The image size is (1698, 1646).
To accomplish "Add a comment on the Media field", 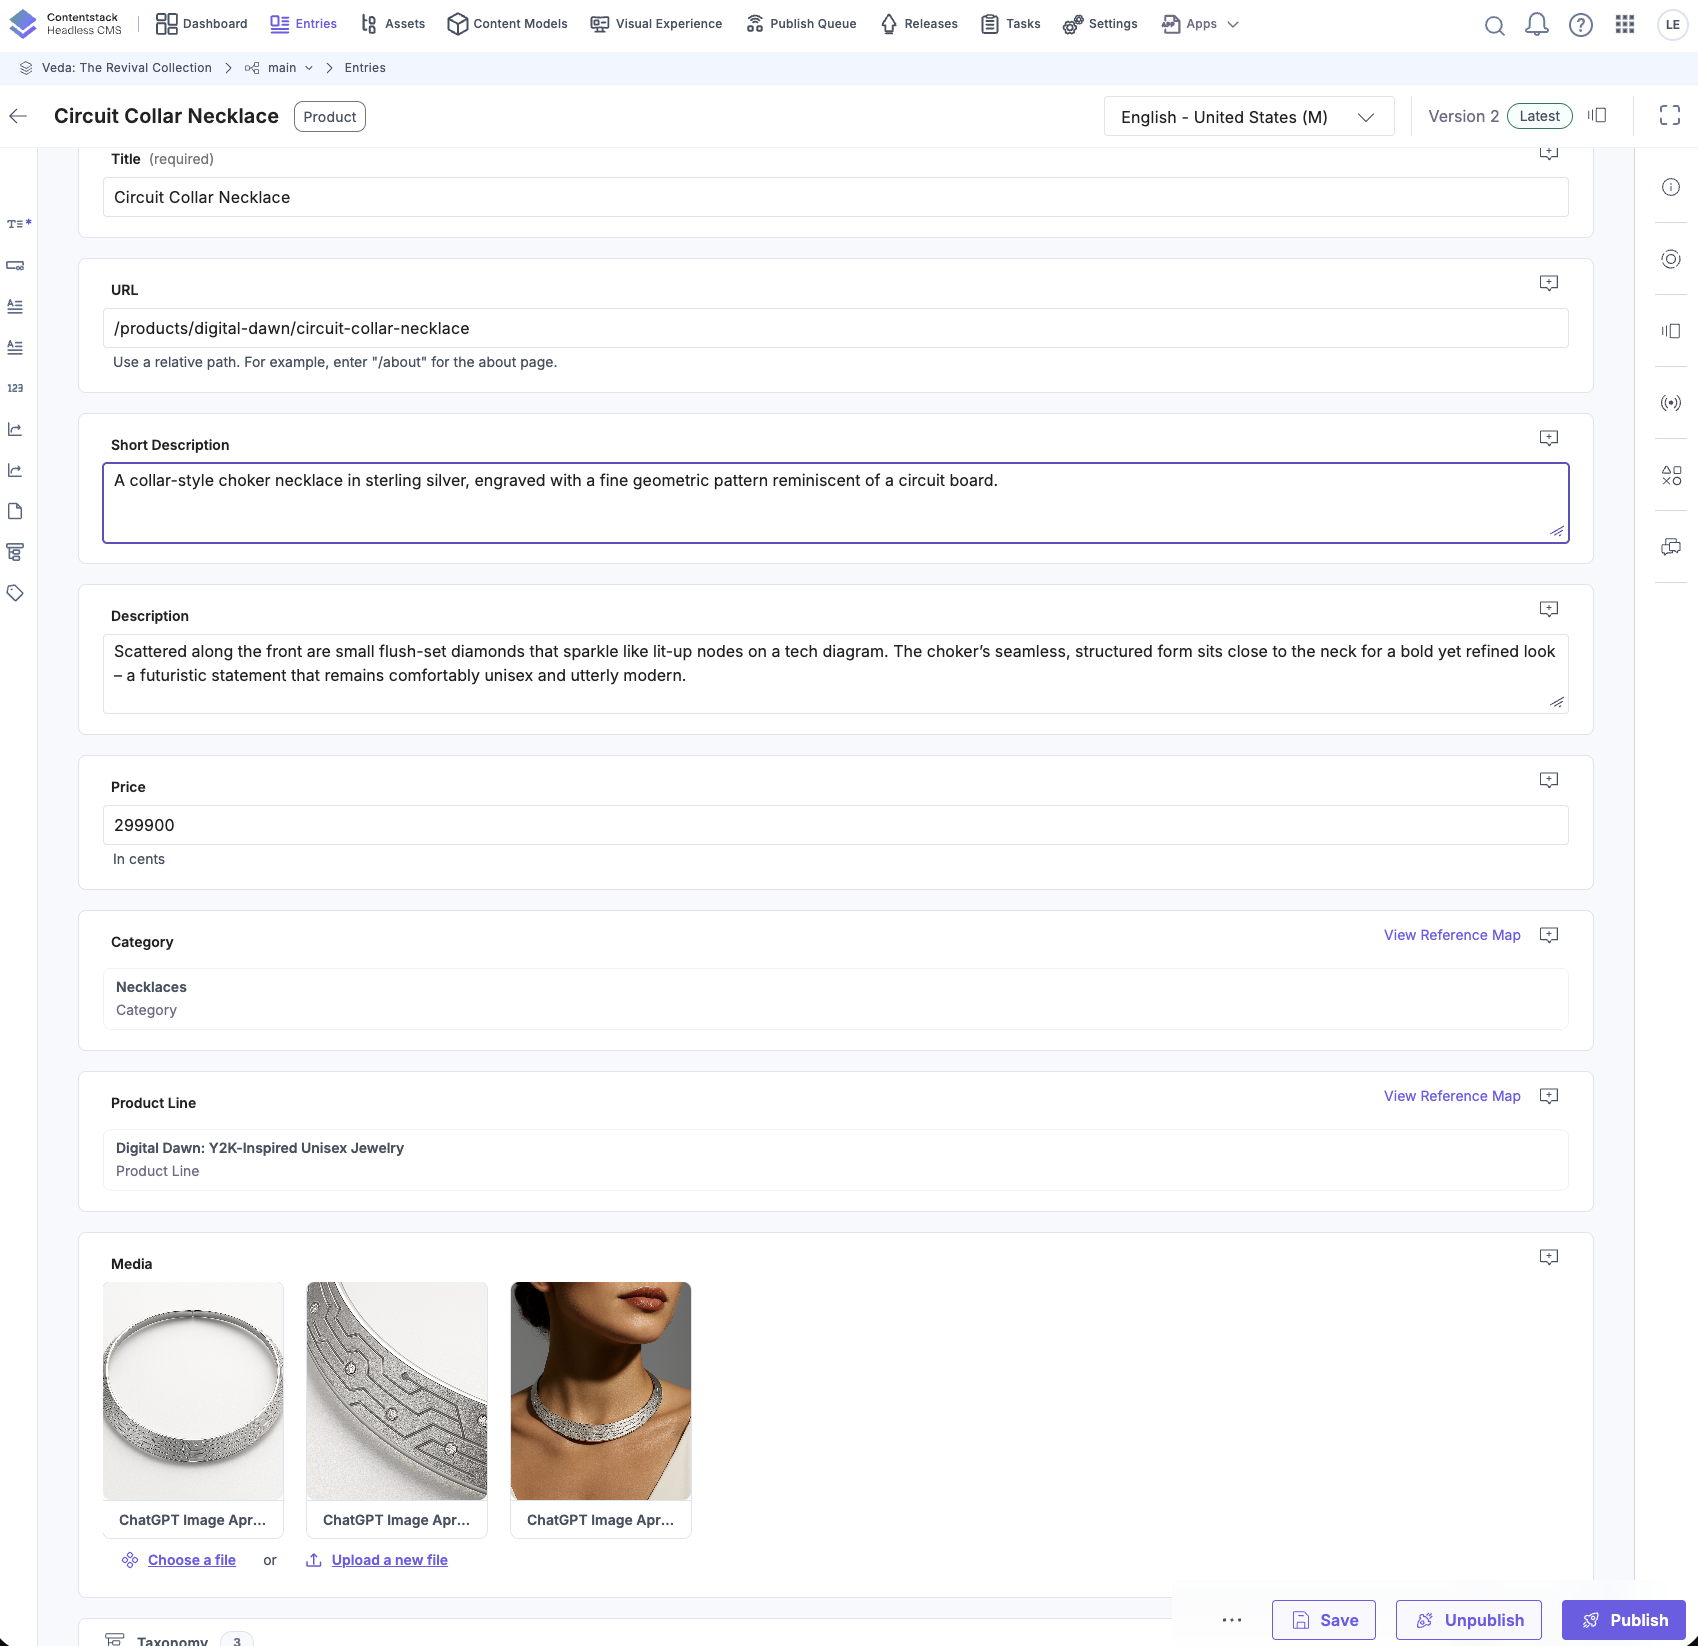I will pyautogui.click(x=1549, y=1258).
